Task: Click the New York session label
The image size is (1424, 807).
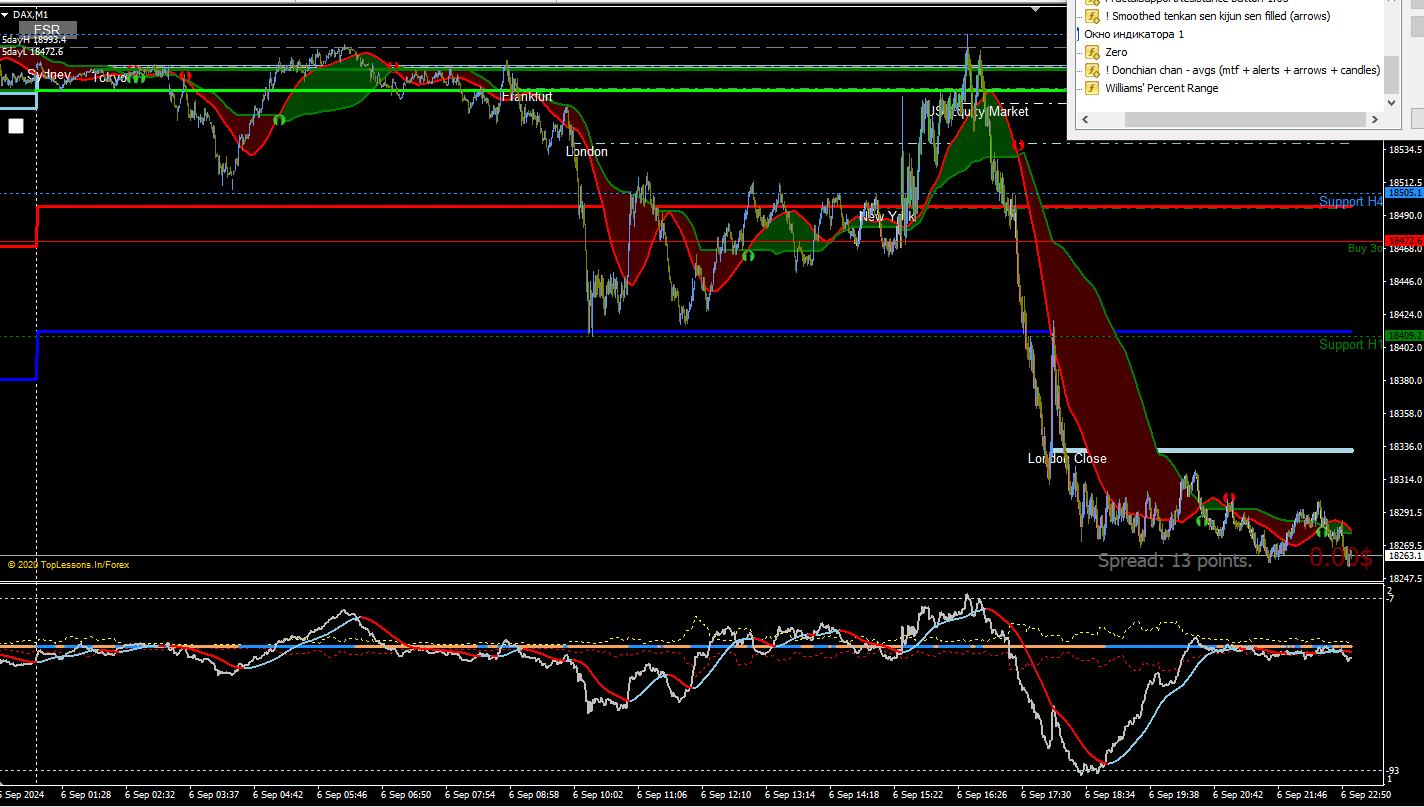Action: tap(887, 216)
